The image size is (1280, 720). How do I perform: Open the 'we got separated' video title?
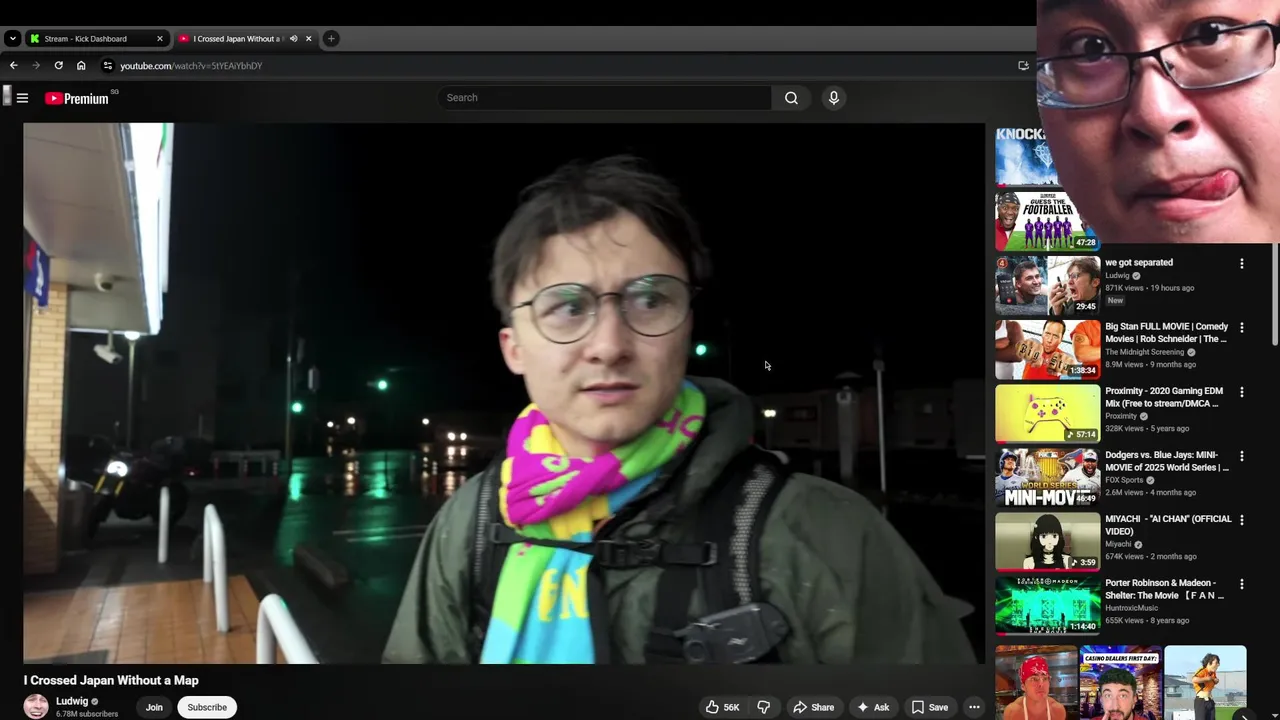tap(1139, 263)
